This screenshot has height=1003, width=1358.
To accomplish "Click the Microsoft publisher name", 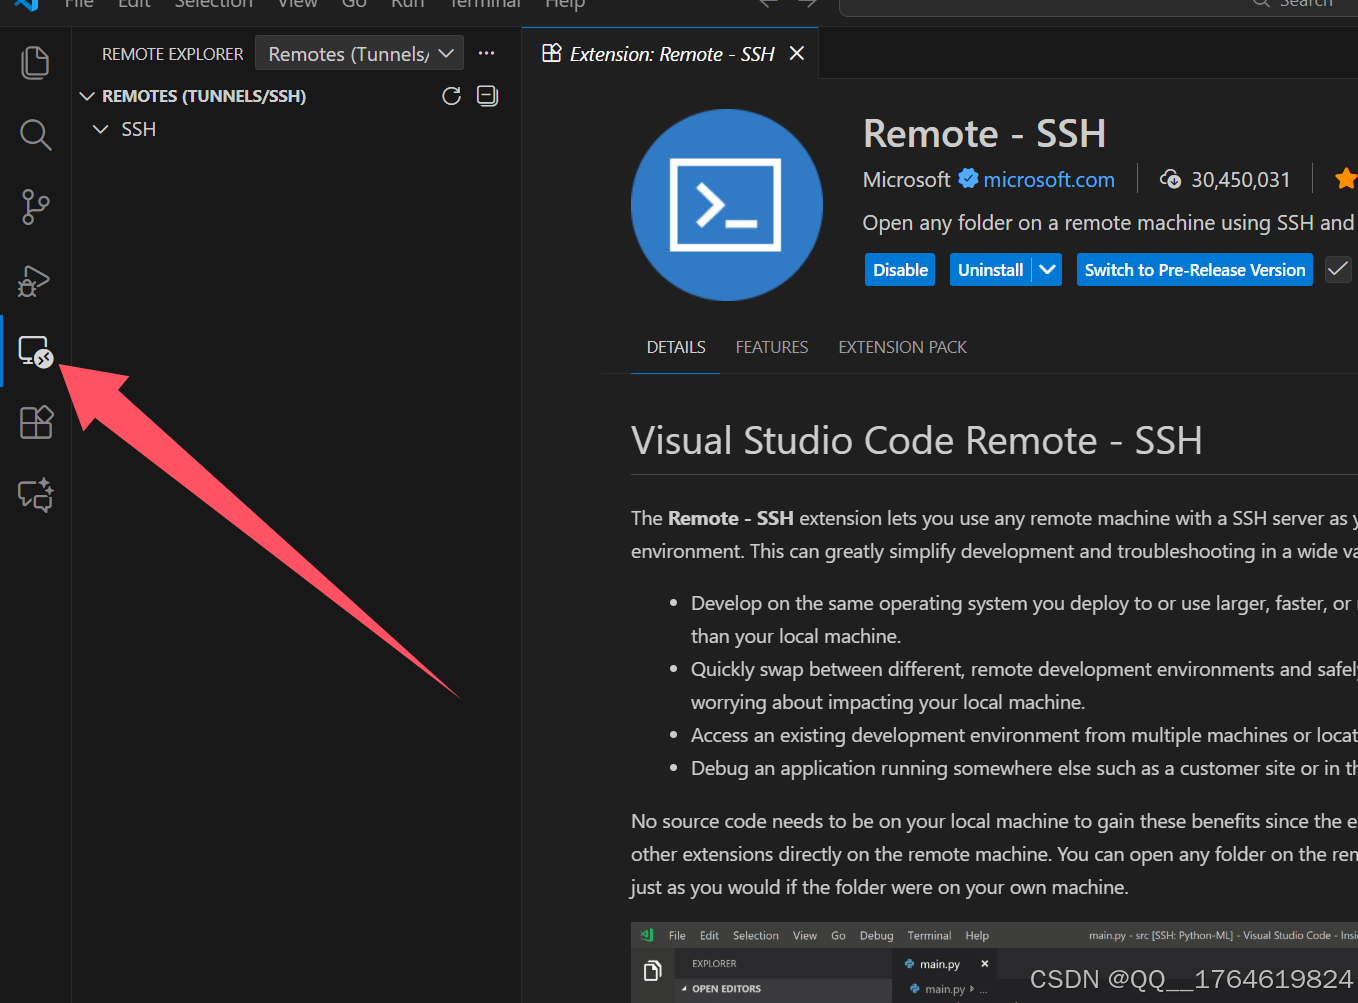I will 906,179.
